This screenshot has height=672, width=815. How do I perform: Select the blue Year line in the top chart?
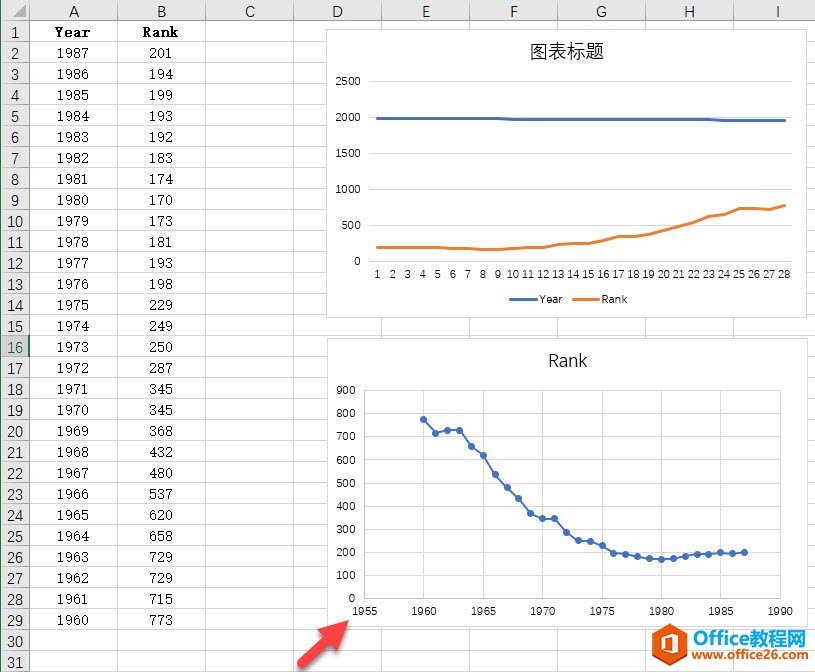click(550, 117)
